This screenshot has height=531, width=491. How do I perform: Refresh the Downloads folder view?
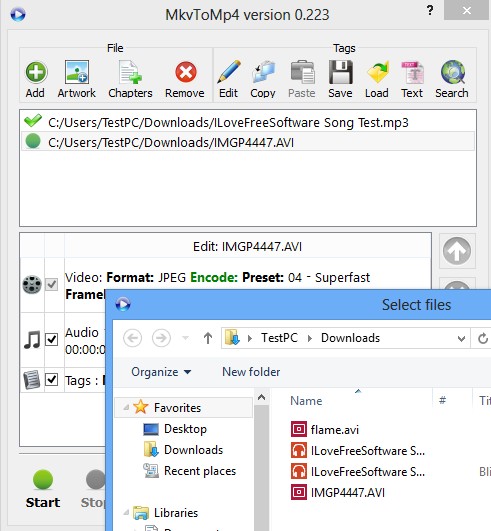(x=482, y=338)
